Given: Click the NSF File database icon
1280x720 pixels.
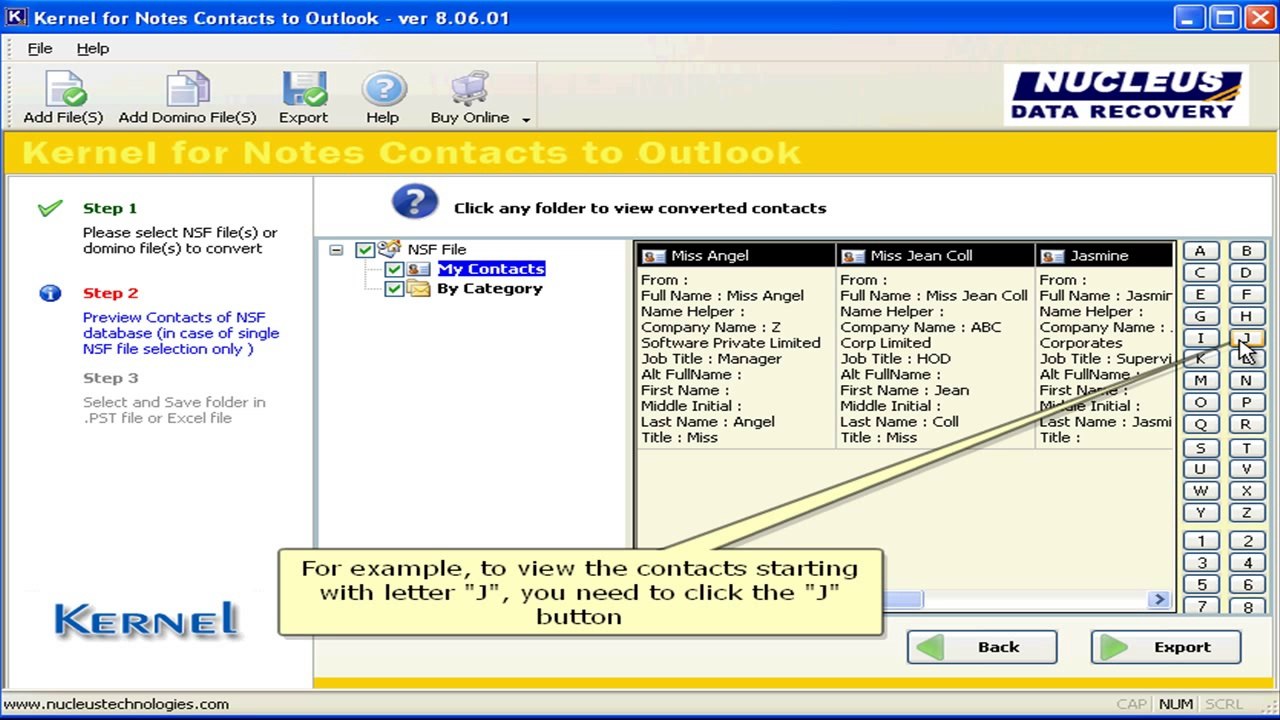Looking at the screenshot, I should pyautogui.click(x=389, y=249).
